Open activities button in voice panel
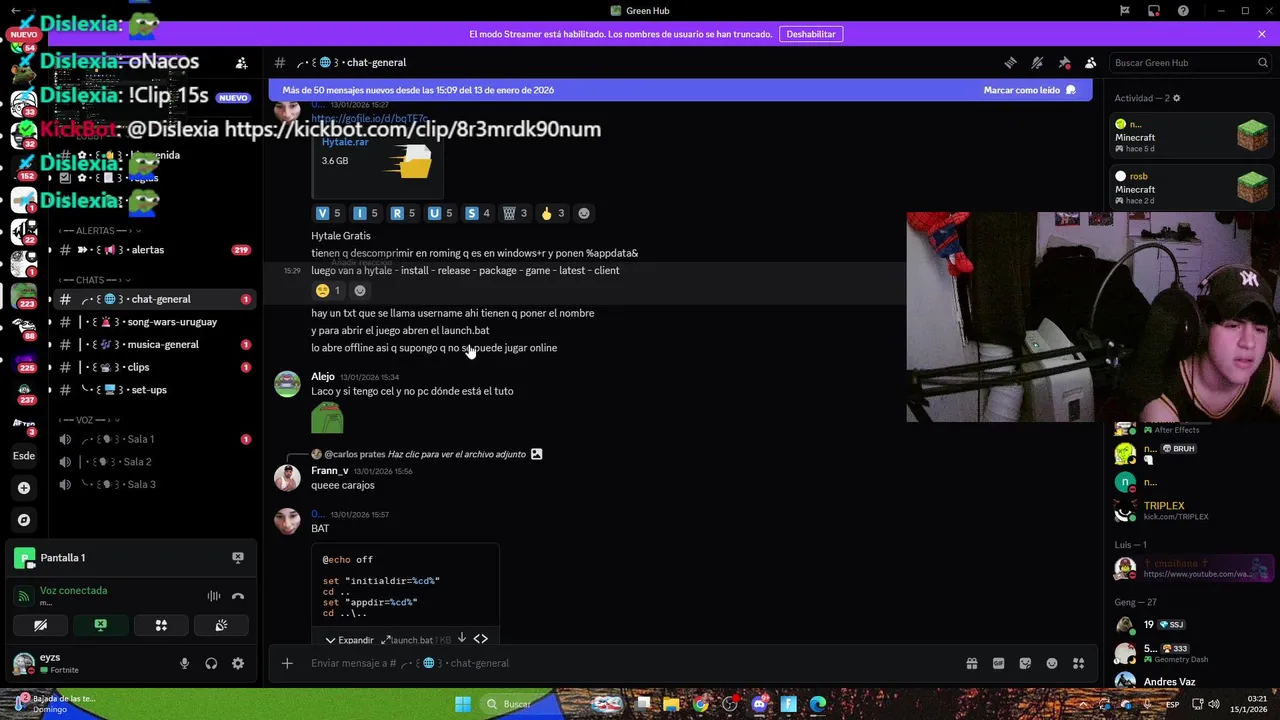This screenshot has height=720, width=1280. pos(161,625)
